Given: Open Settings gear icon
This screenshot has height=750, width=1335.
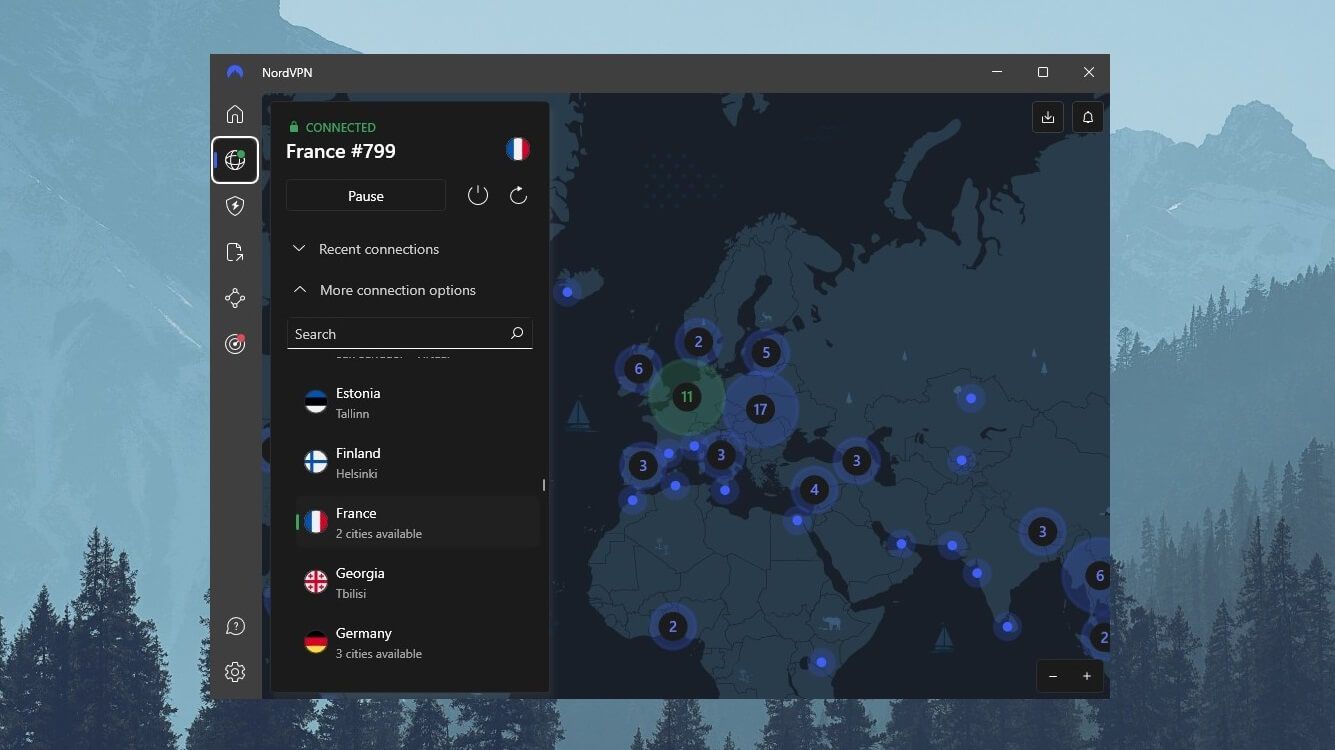Looking at the screenshot, I should (x=235, y=672).
